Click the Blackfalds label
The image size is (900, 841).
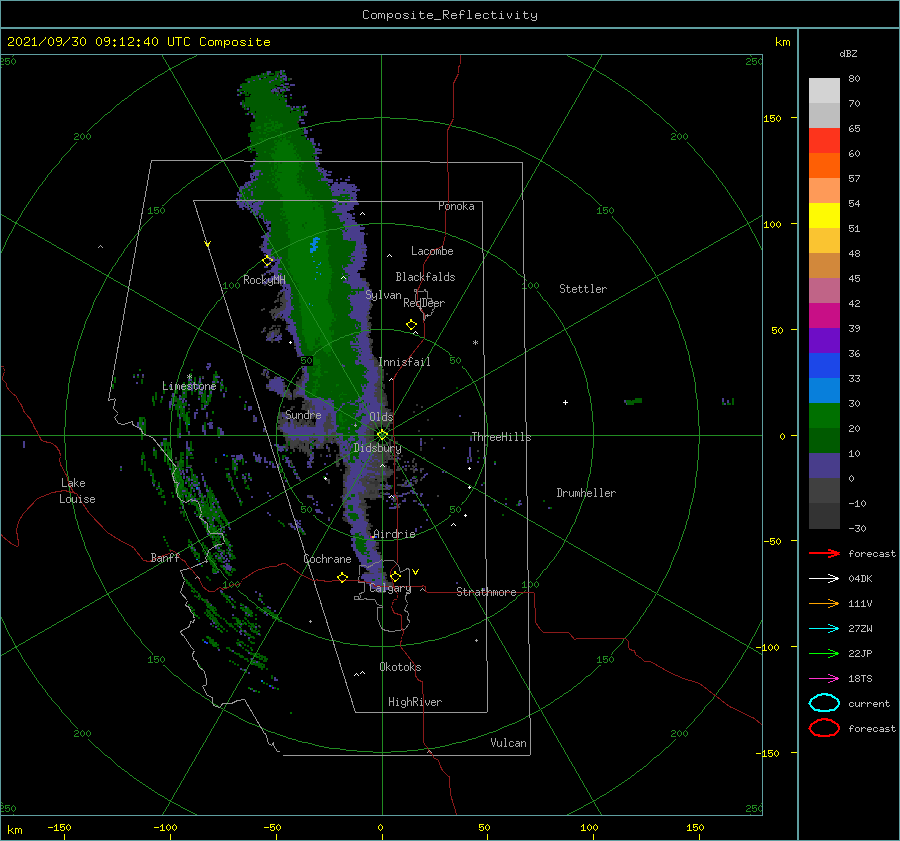[425, 277]
